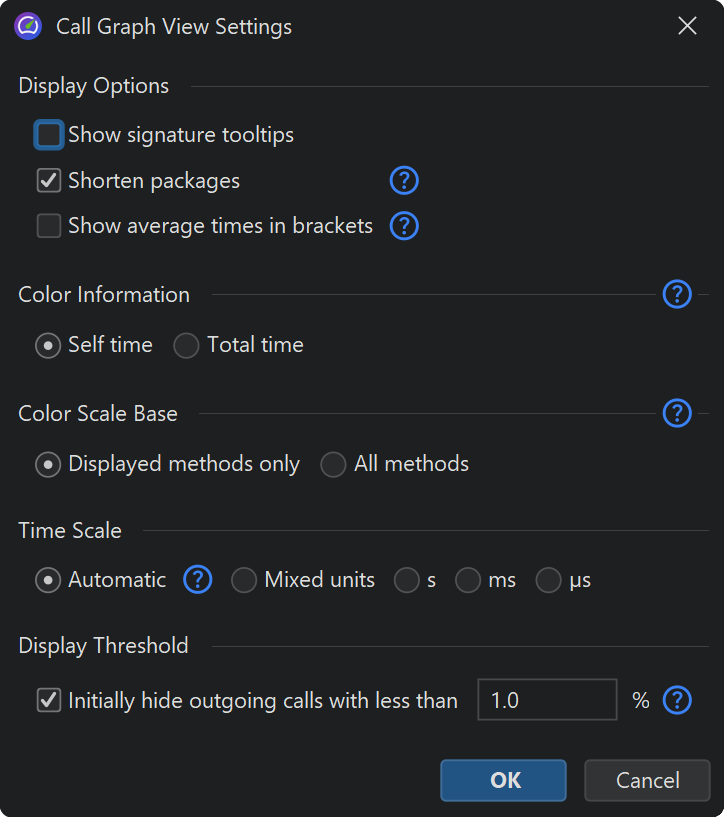This screenshot has height=817, width=724.
Task: Click the Color Information help icon
Action: click(677, 295)
